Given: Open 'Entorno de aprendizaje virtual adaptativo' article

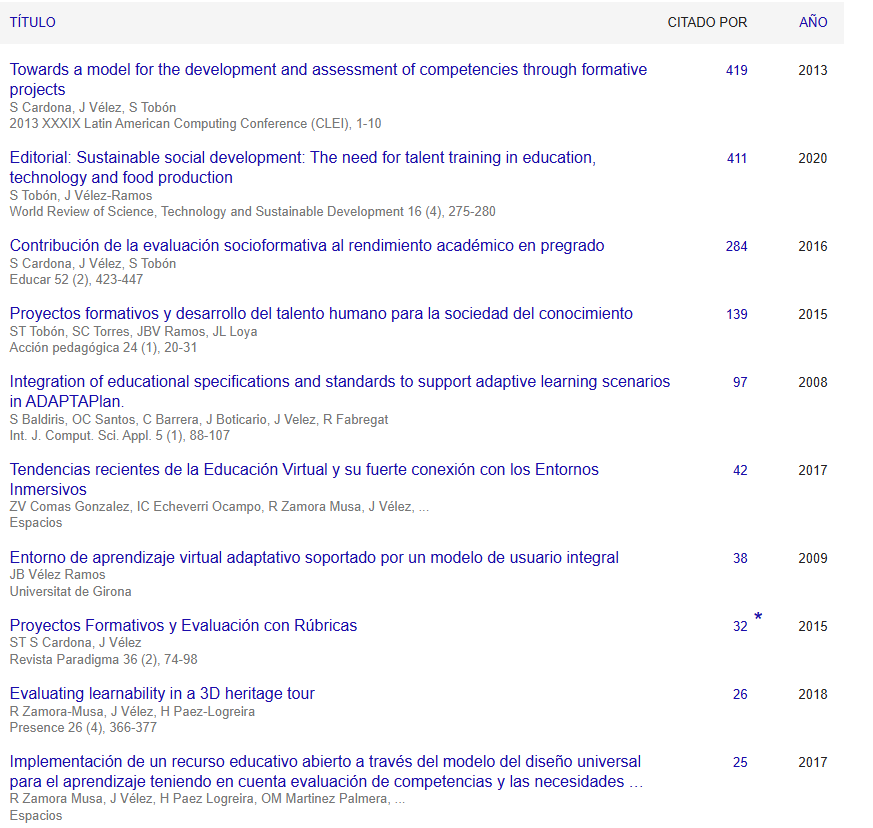Looking at the screenshot, I should tap(314, 558).
